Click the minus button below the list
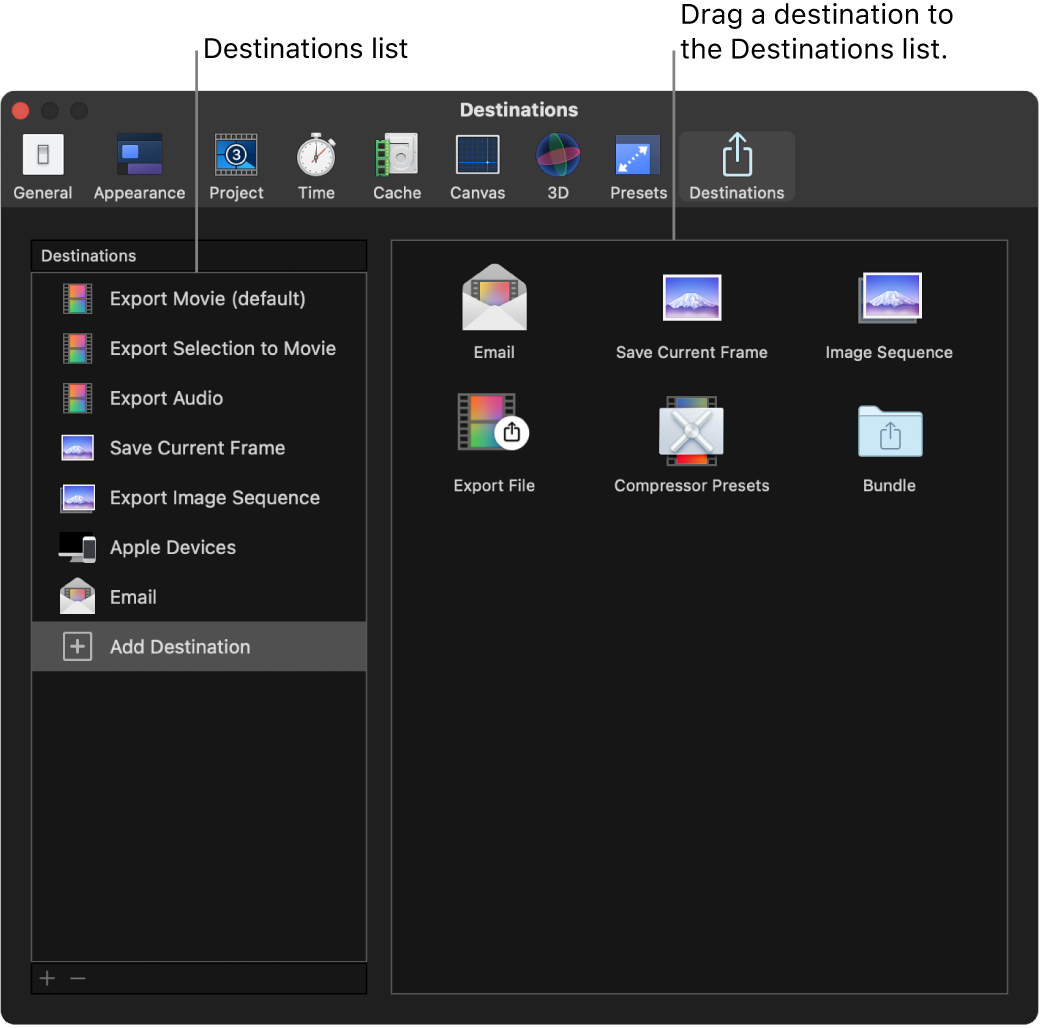This screenshot has height=1028, width=1040. tap(78, 978)
